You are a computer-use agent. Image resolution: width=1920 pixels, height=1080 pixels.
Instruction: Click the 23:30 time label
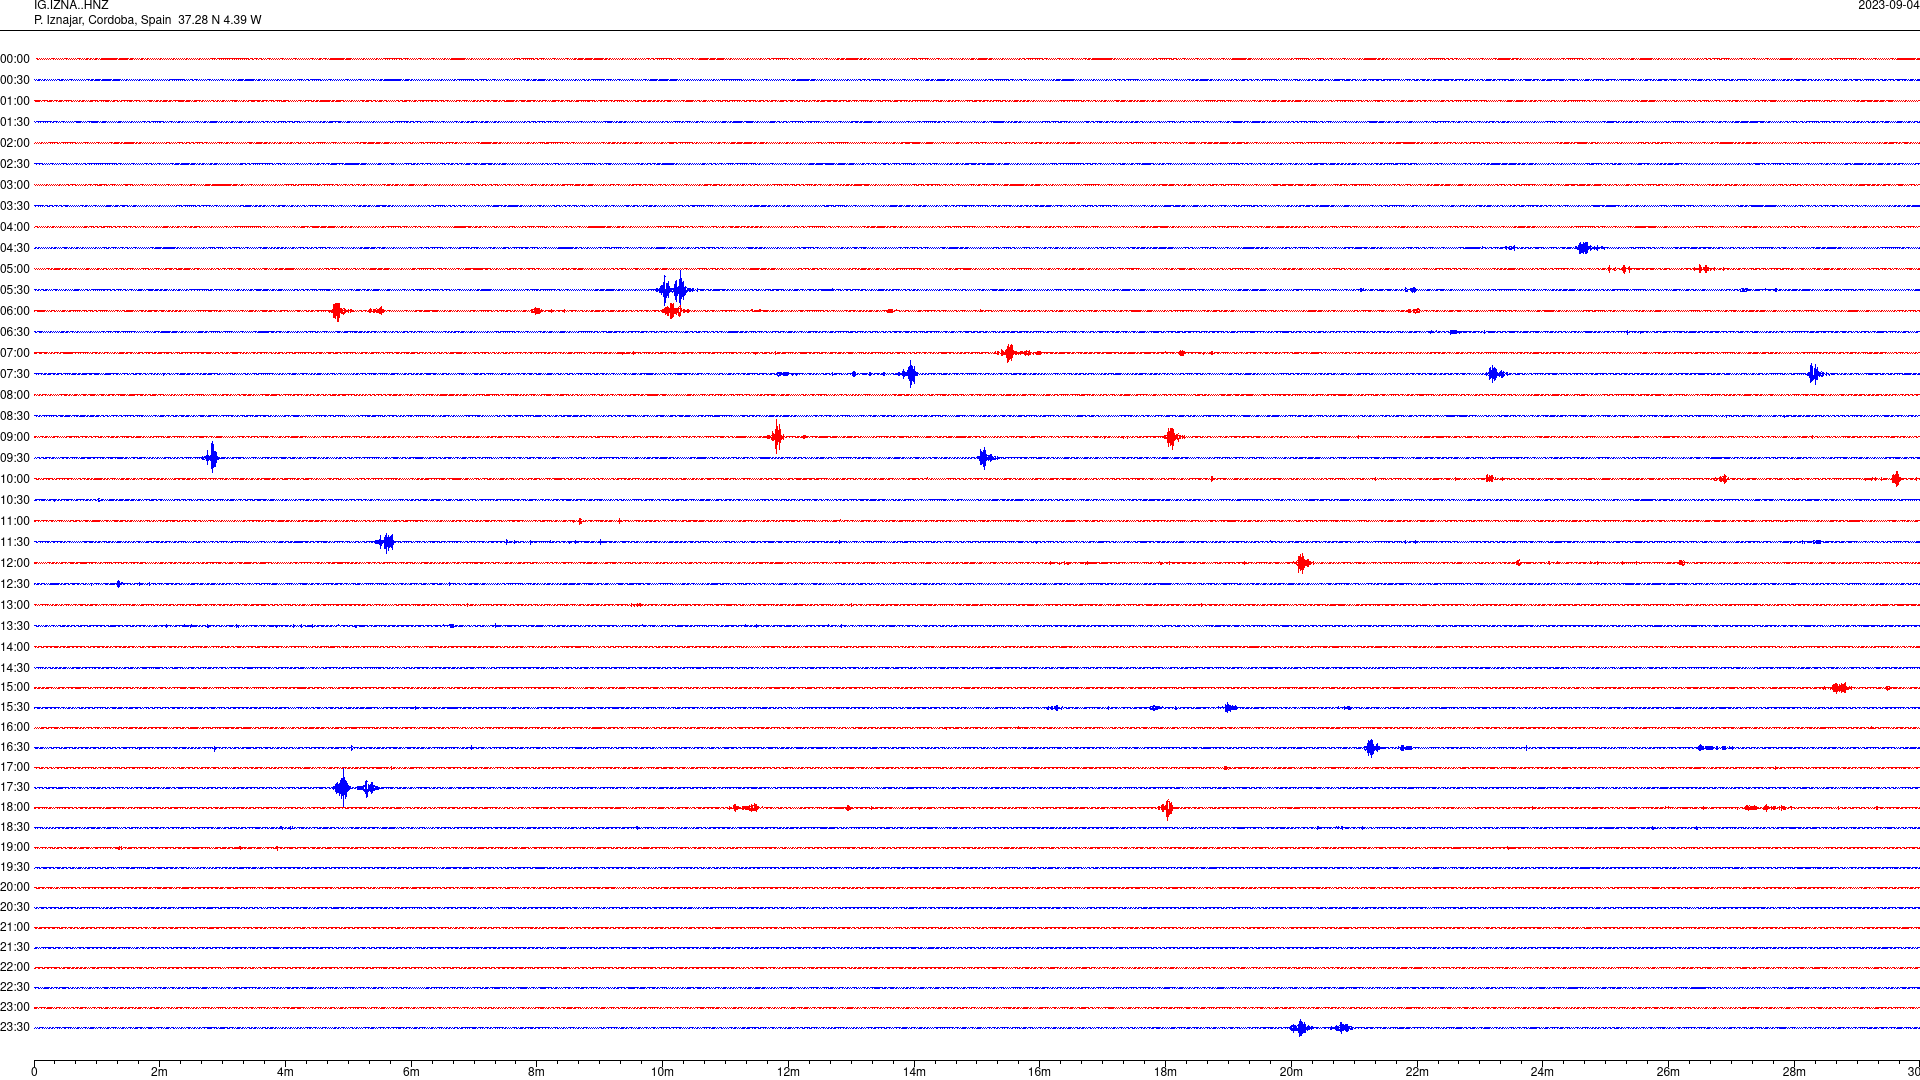click(x=15, y=1027)
